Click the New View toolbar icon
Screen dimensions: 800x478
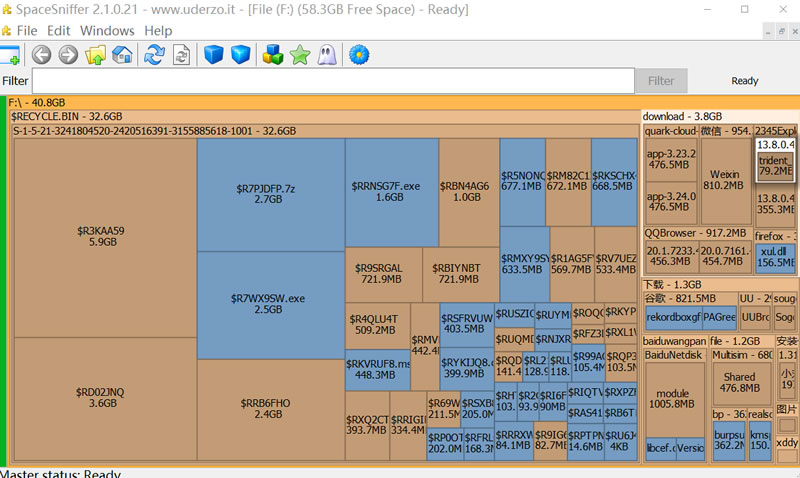[x=10, y=55]
